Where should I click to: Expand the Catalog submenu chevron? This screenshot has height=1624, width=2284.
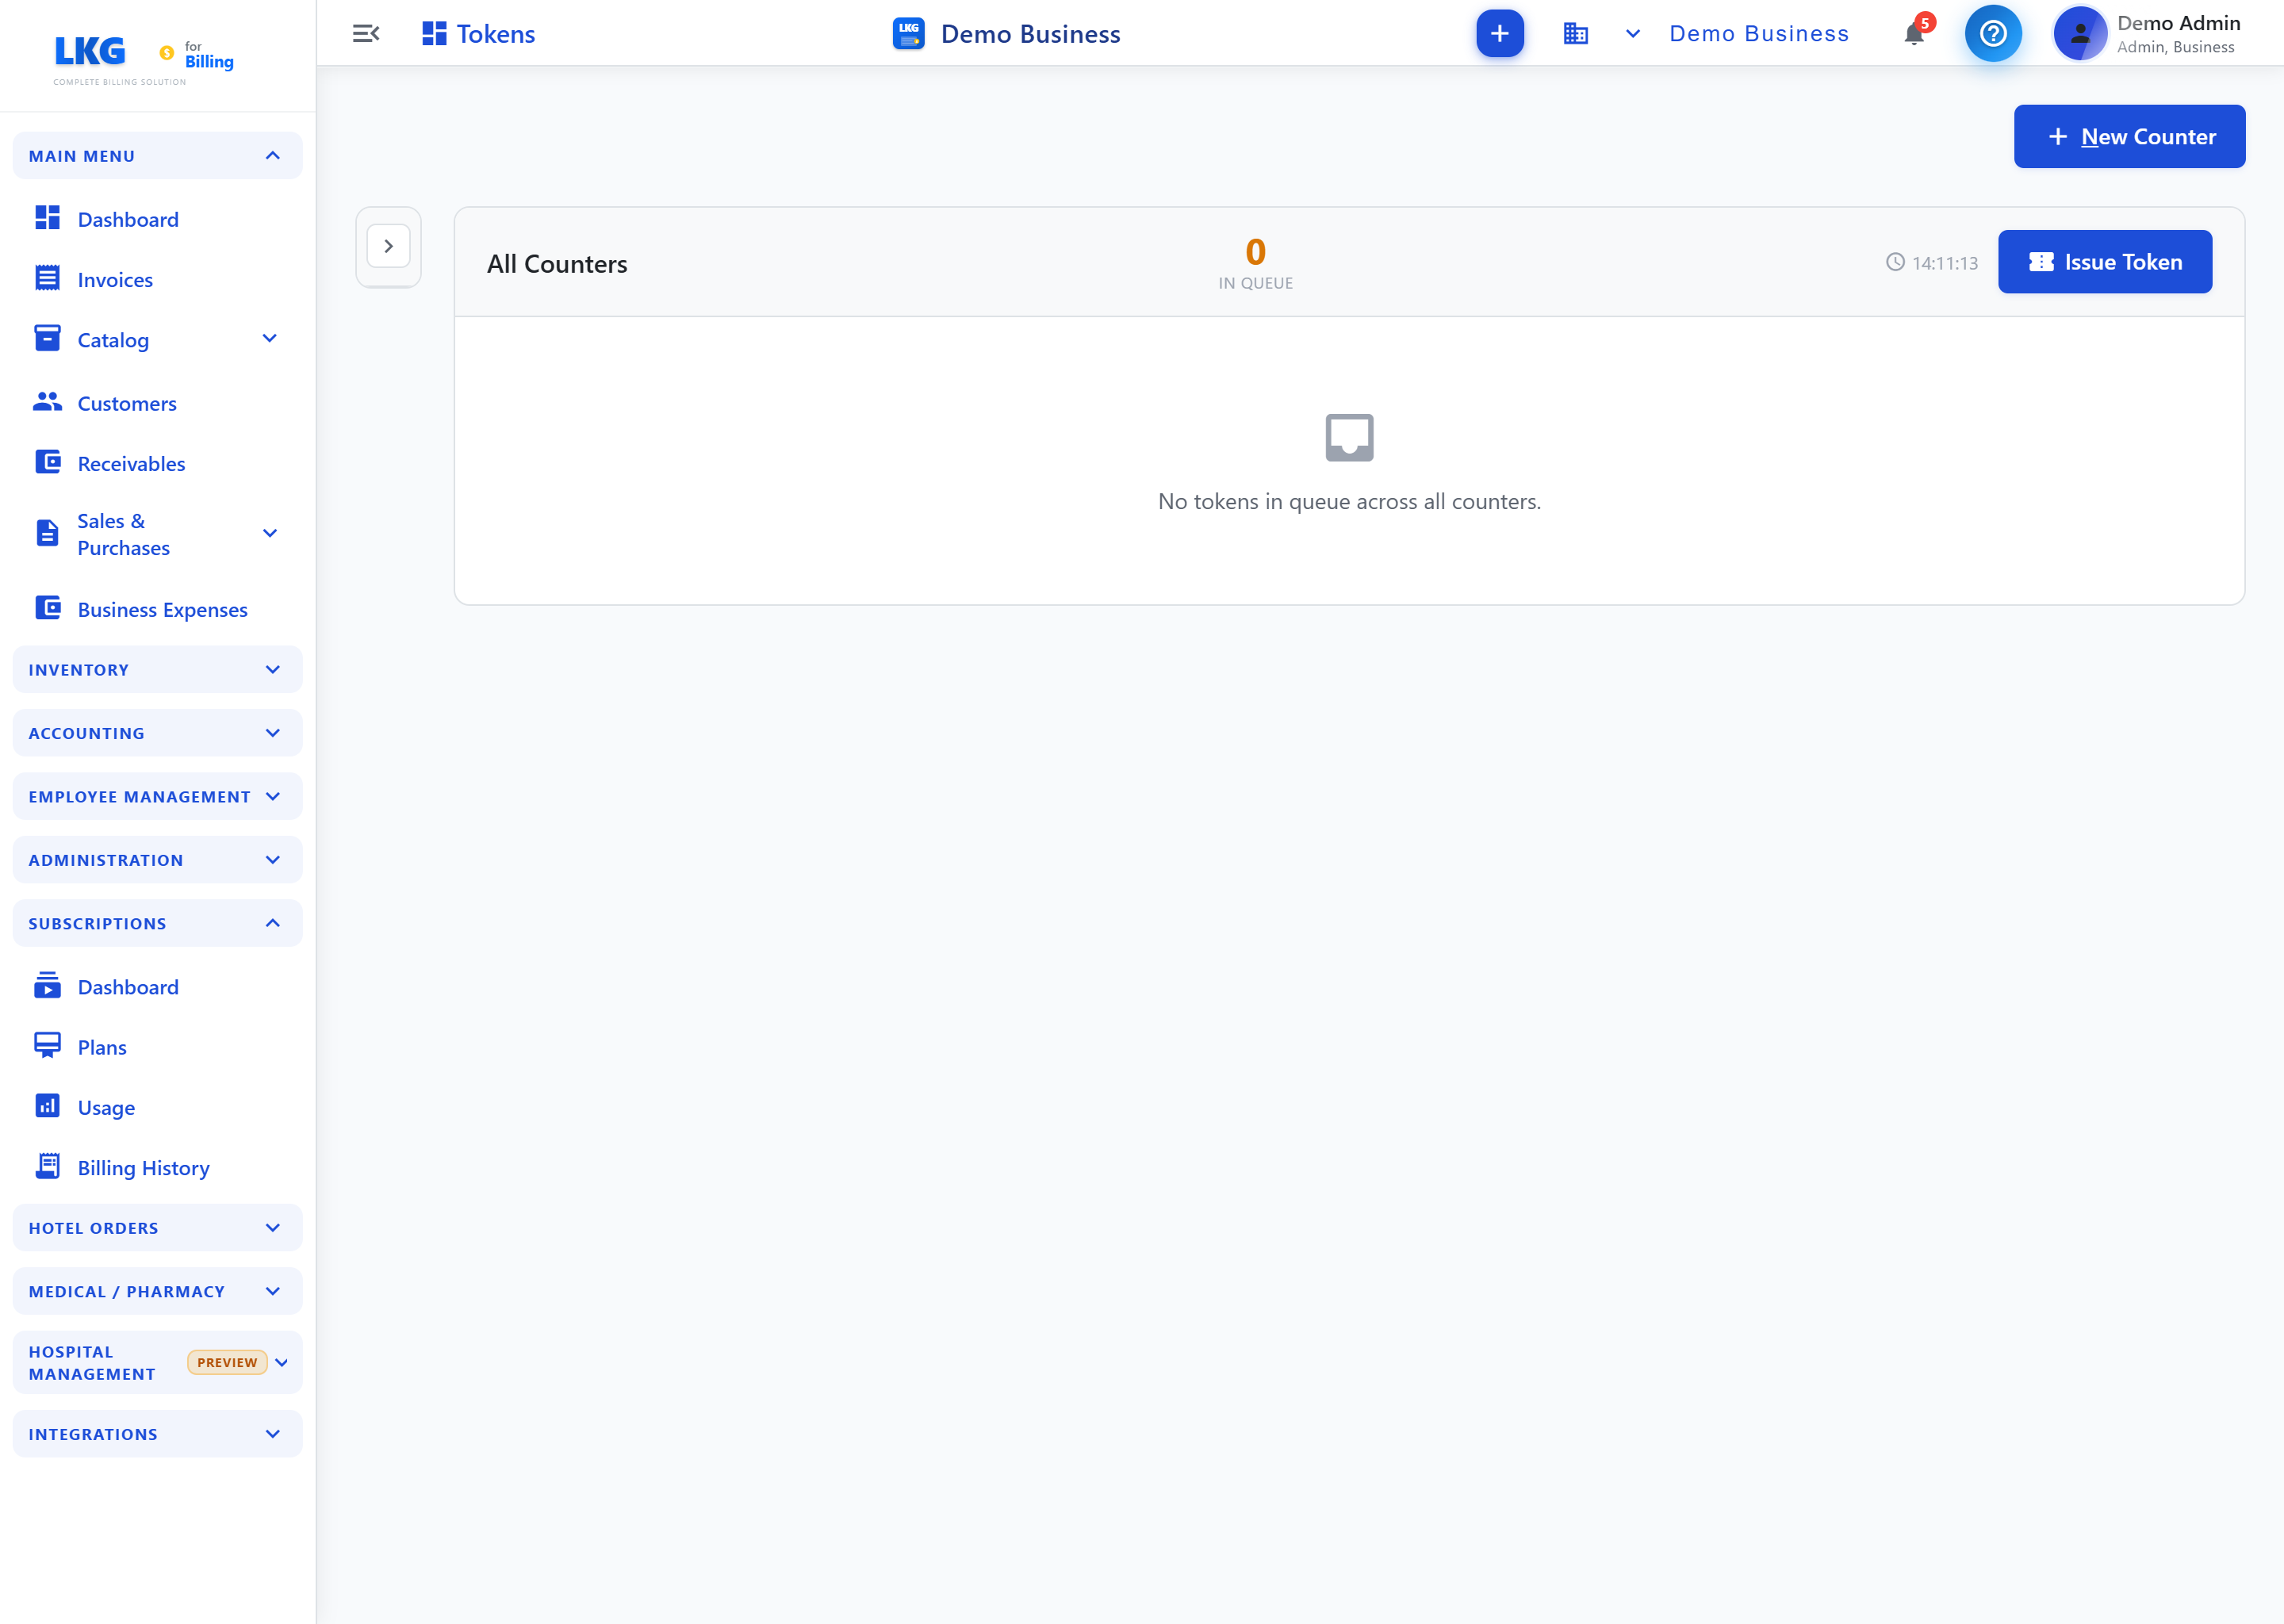pyautogui.click(x=269, y=339)
